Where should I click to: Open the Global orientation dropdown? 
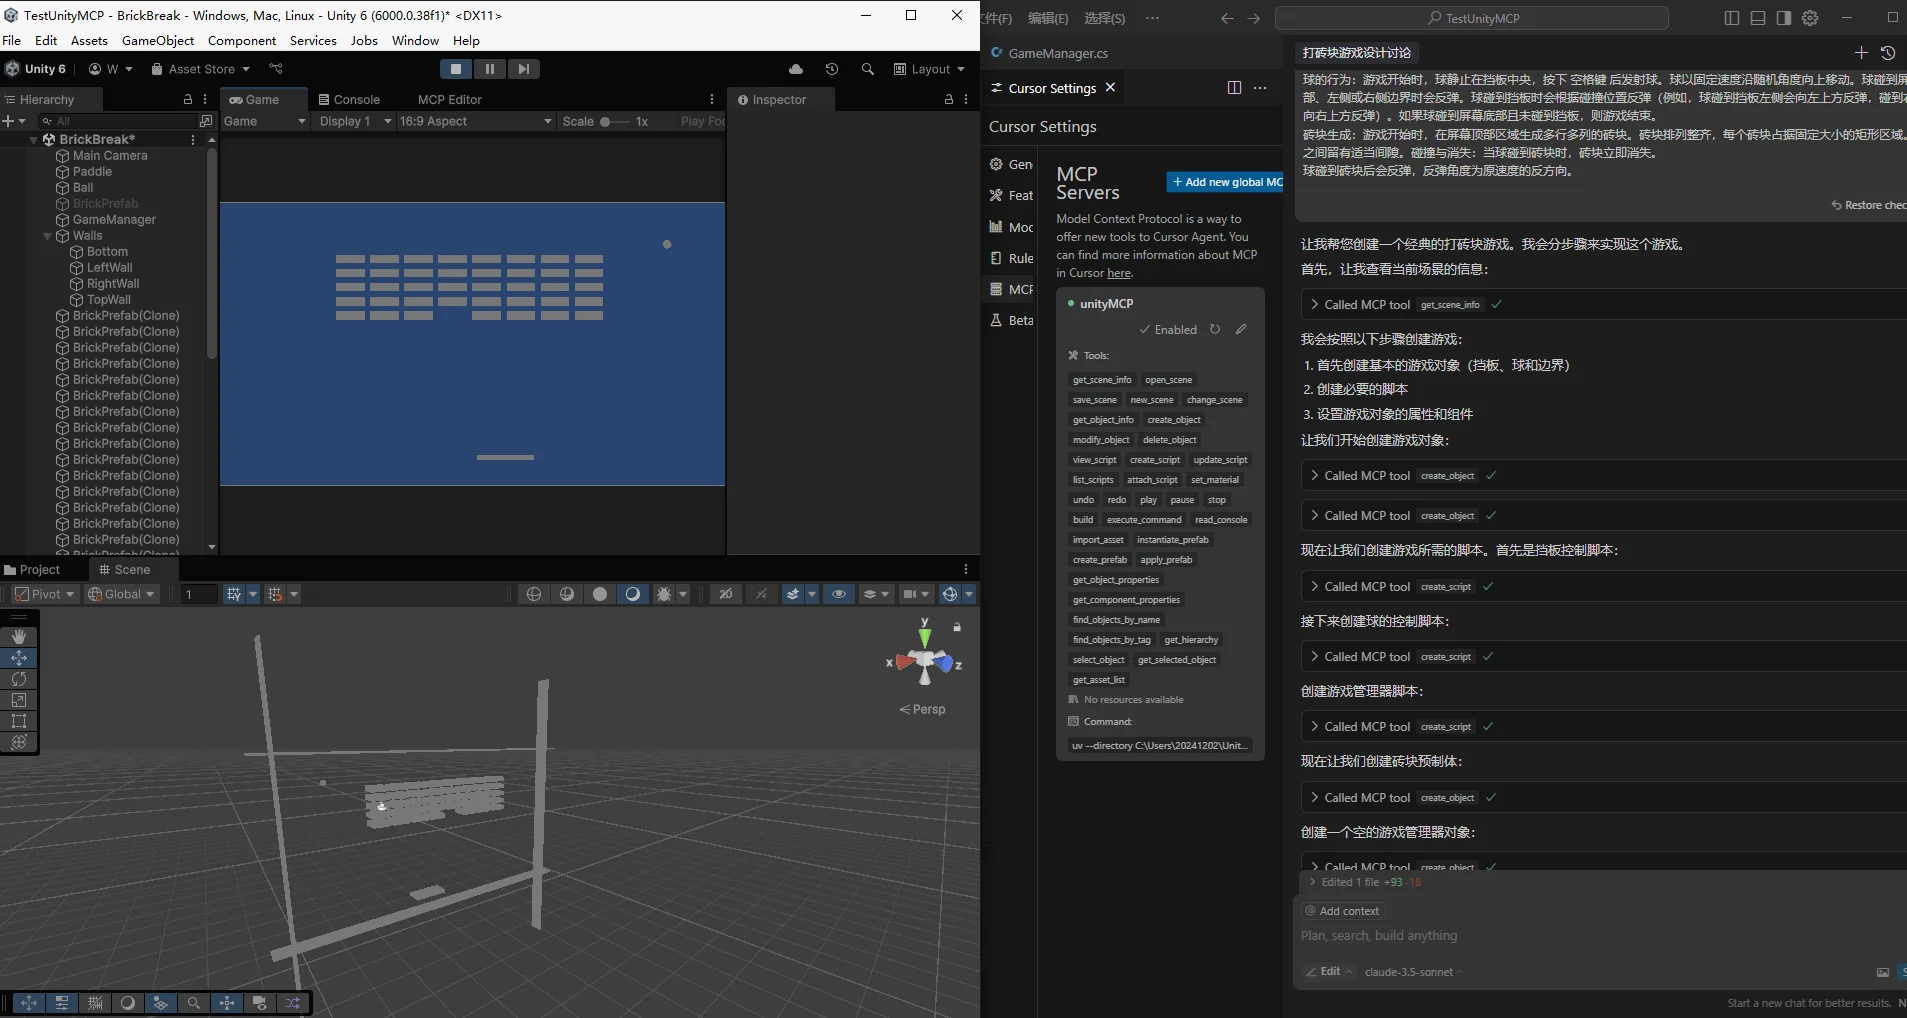(x=122, y=594)
